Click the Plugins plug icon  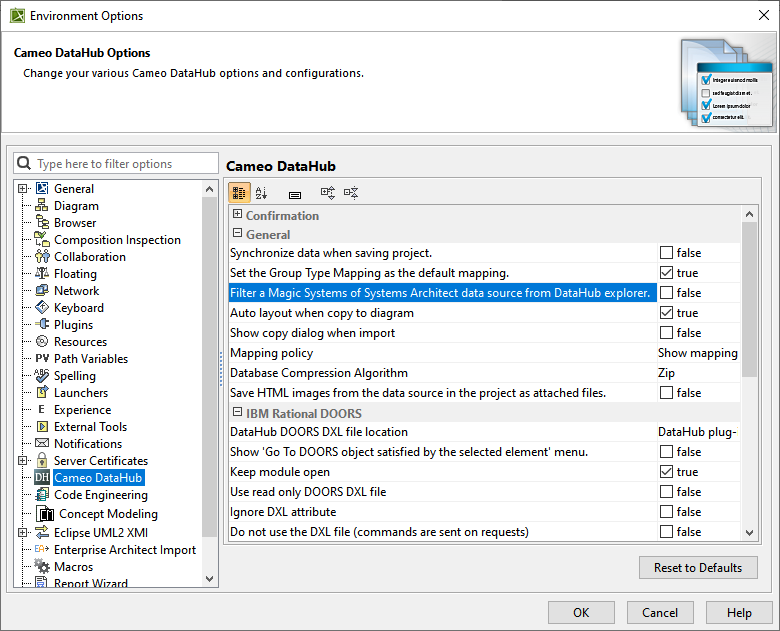pyautogui.click(x=42, y=324)
